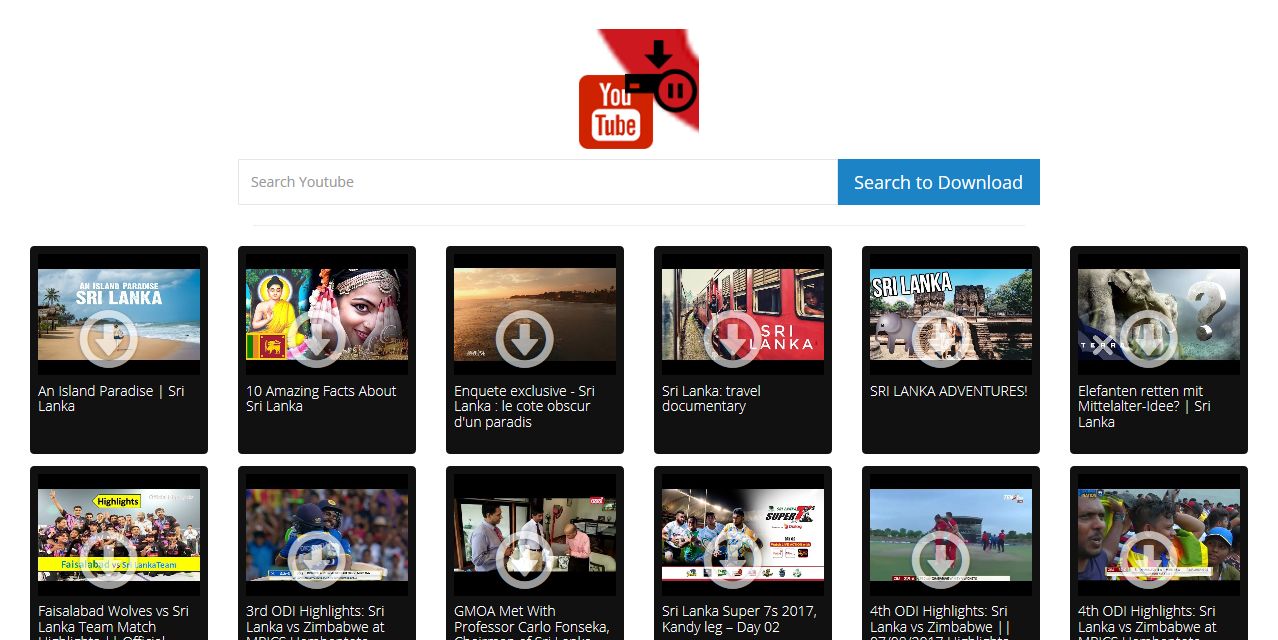Open the 10 Amazing Facts About Sri Lanka title

(321, 398)
